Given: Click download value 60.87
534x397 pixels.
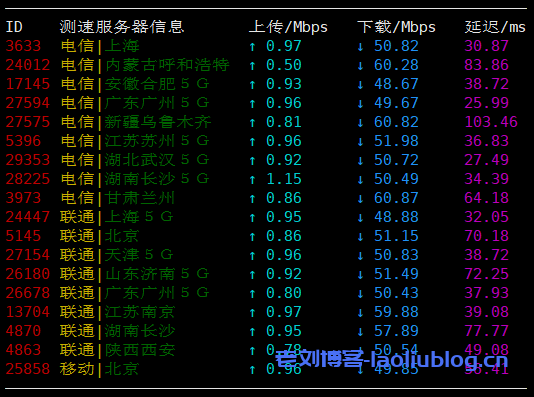Looking at the screenshot, I should (x=396, y=198).
